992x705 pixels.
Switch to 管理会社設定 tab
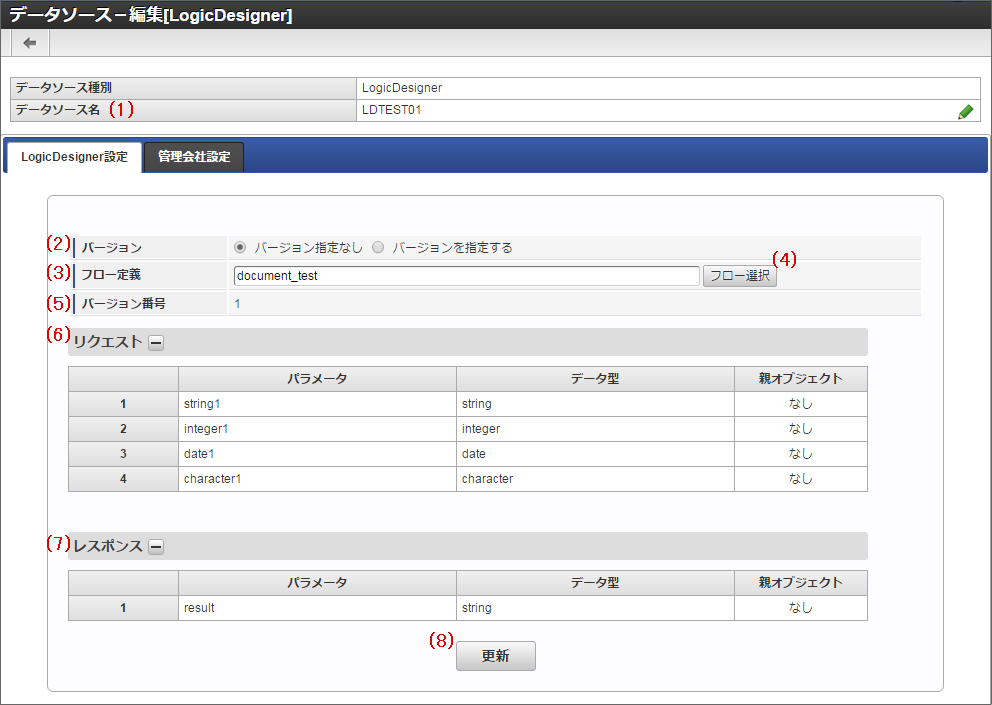194,157
